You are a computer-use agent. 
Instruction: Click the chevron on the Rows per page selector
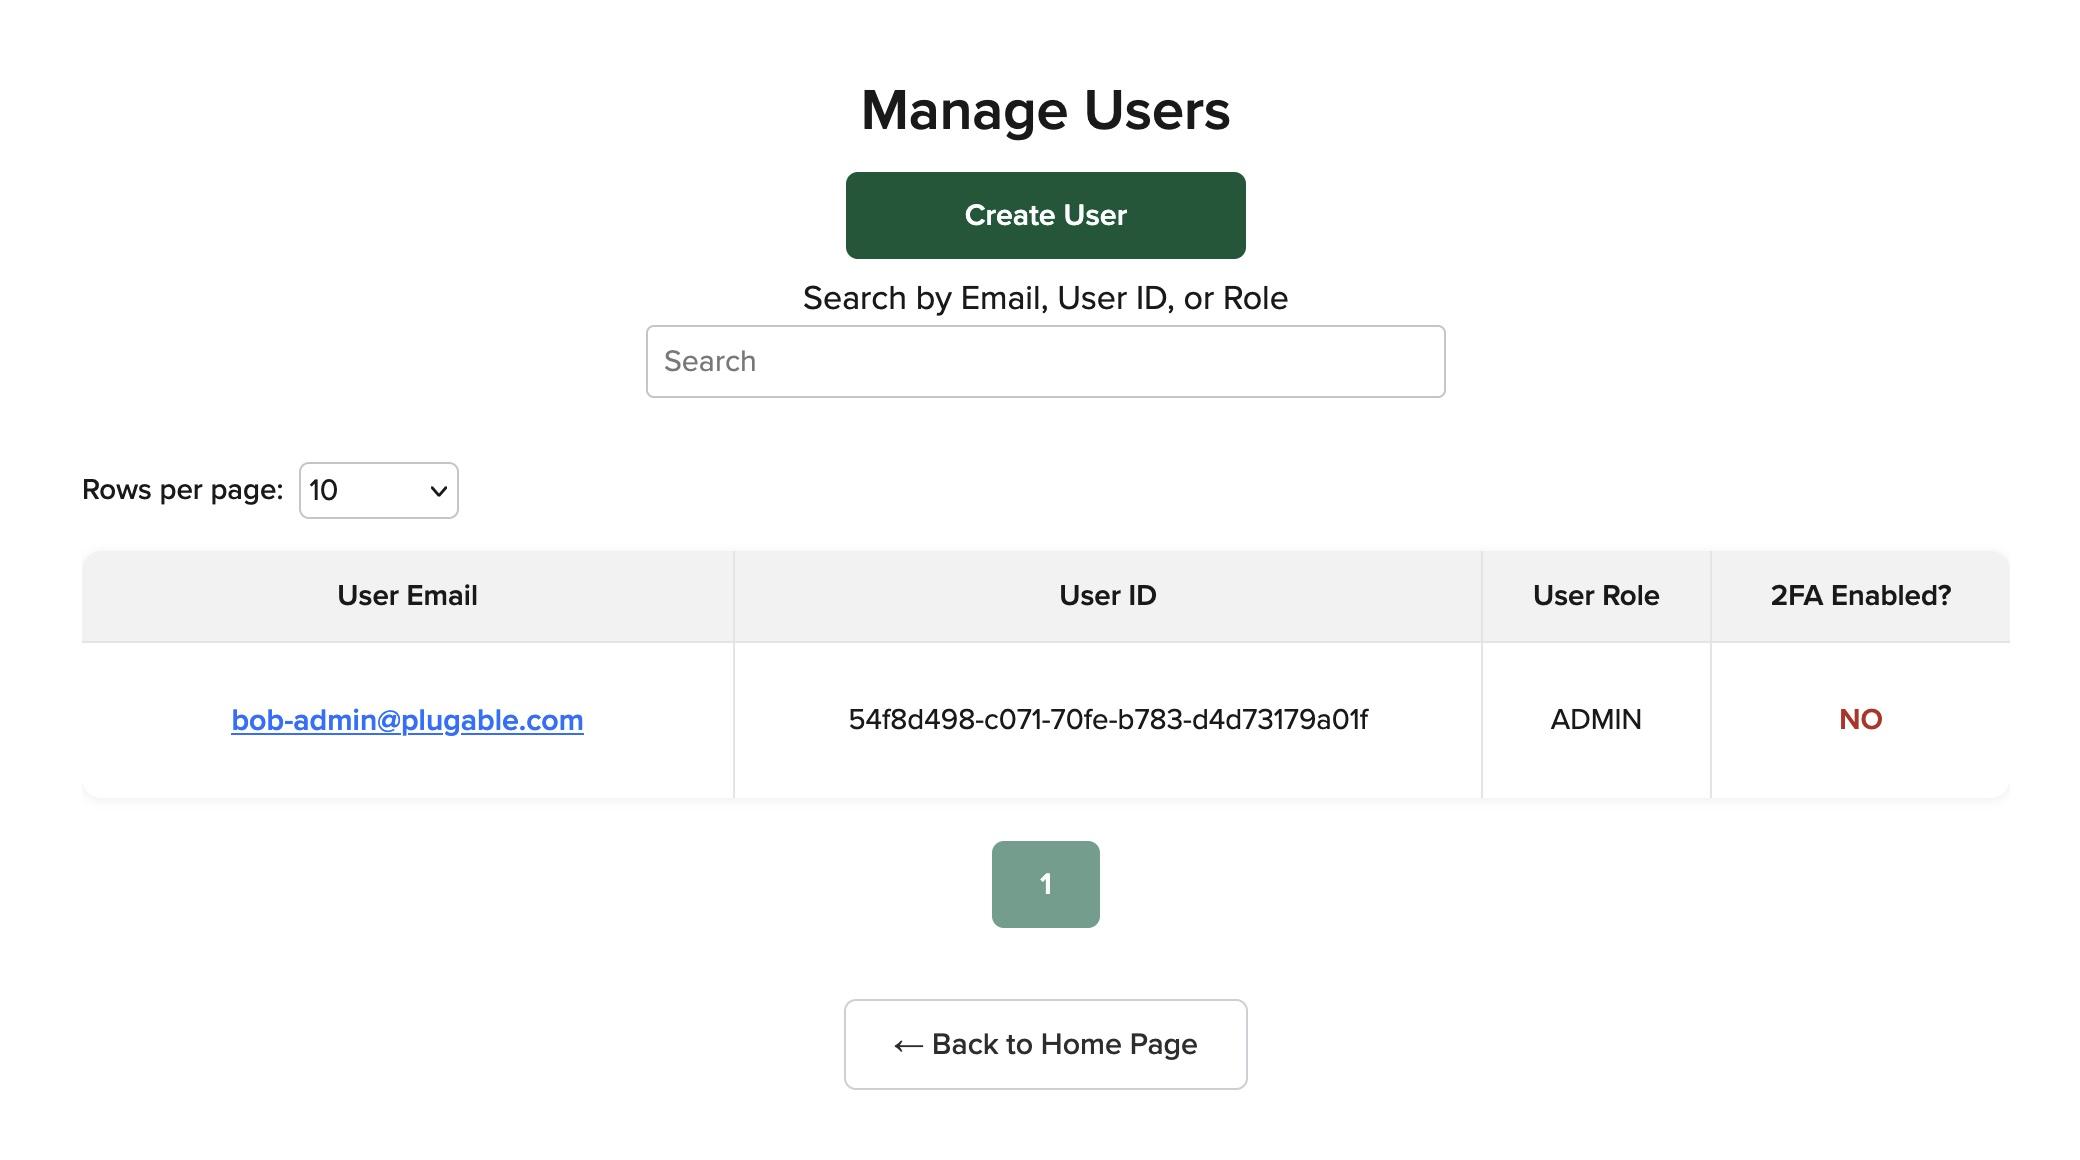[x=437, y=490]
